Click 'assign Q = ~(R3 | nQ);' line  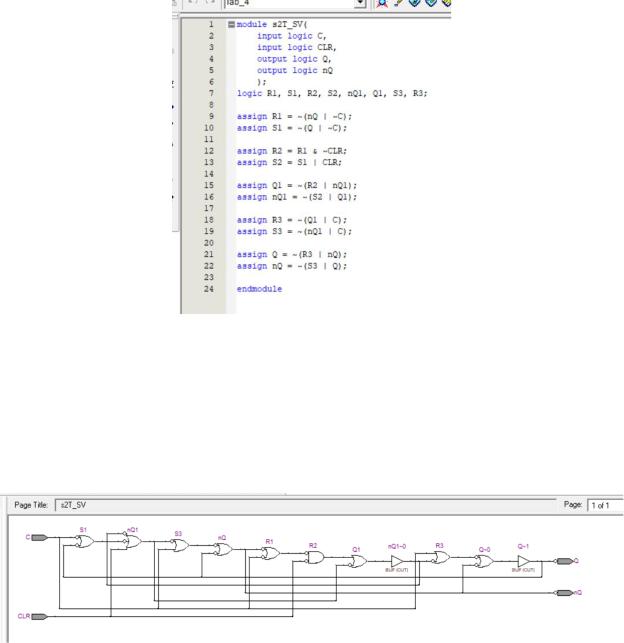(x=292, y=254)
